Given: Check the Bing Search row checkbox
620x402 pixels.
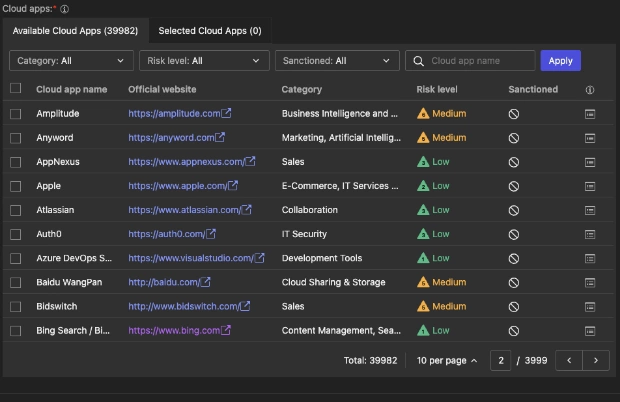Looking at the screenshot, I should [x=15, y=331].
